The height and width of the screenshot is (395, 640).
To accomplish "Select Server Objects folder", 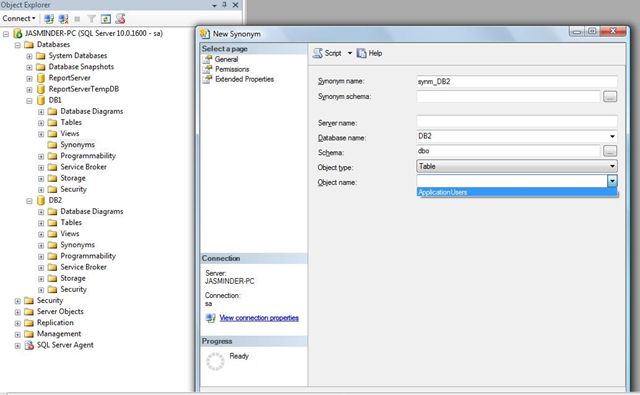I will 60,311.
